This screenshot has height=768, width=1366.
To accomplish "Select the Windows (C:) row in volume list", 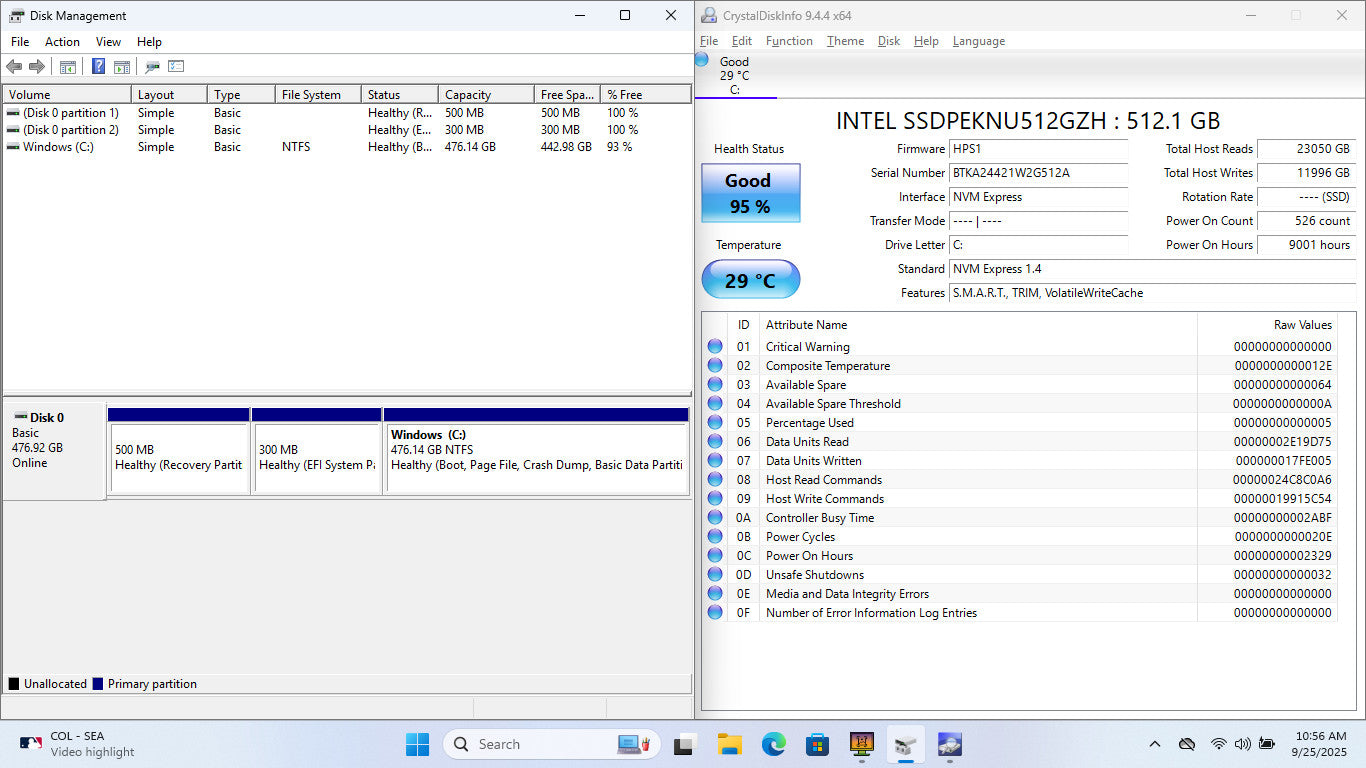I will 58,147.
